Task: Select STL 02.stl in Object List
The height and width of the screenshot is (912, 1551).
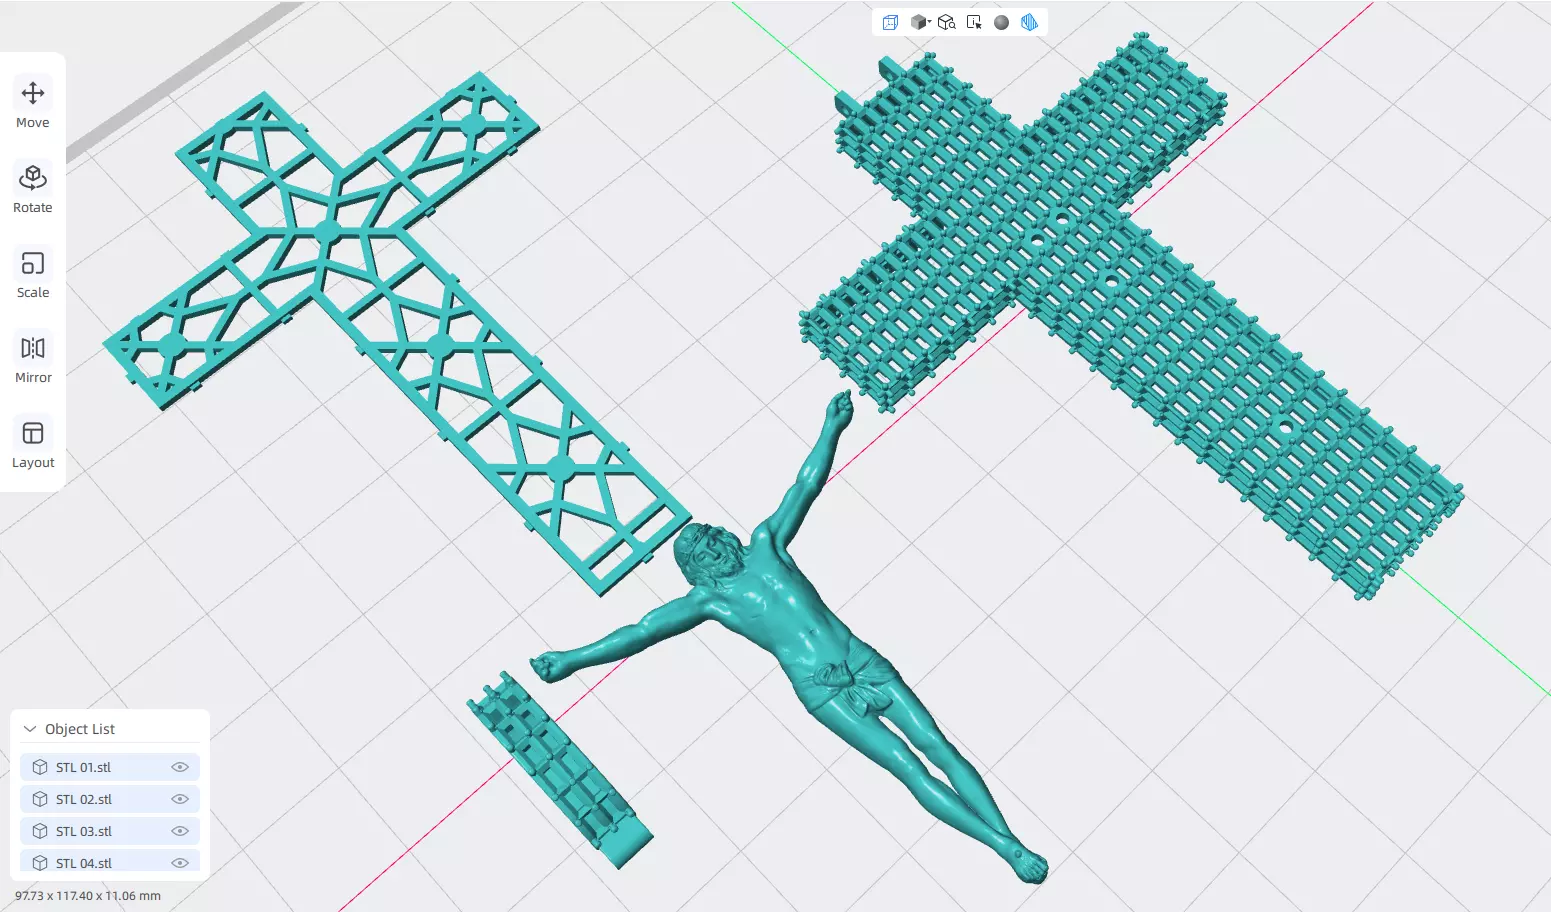Action: click(110, 799)
